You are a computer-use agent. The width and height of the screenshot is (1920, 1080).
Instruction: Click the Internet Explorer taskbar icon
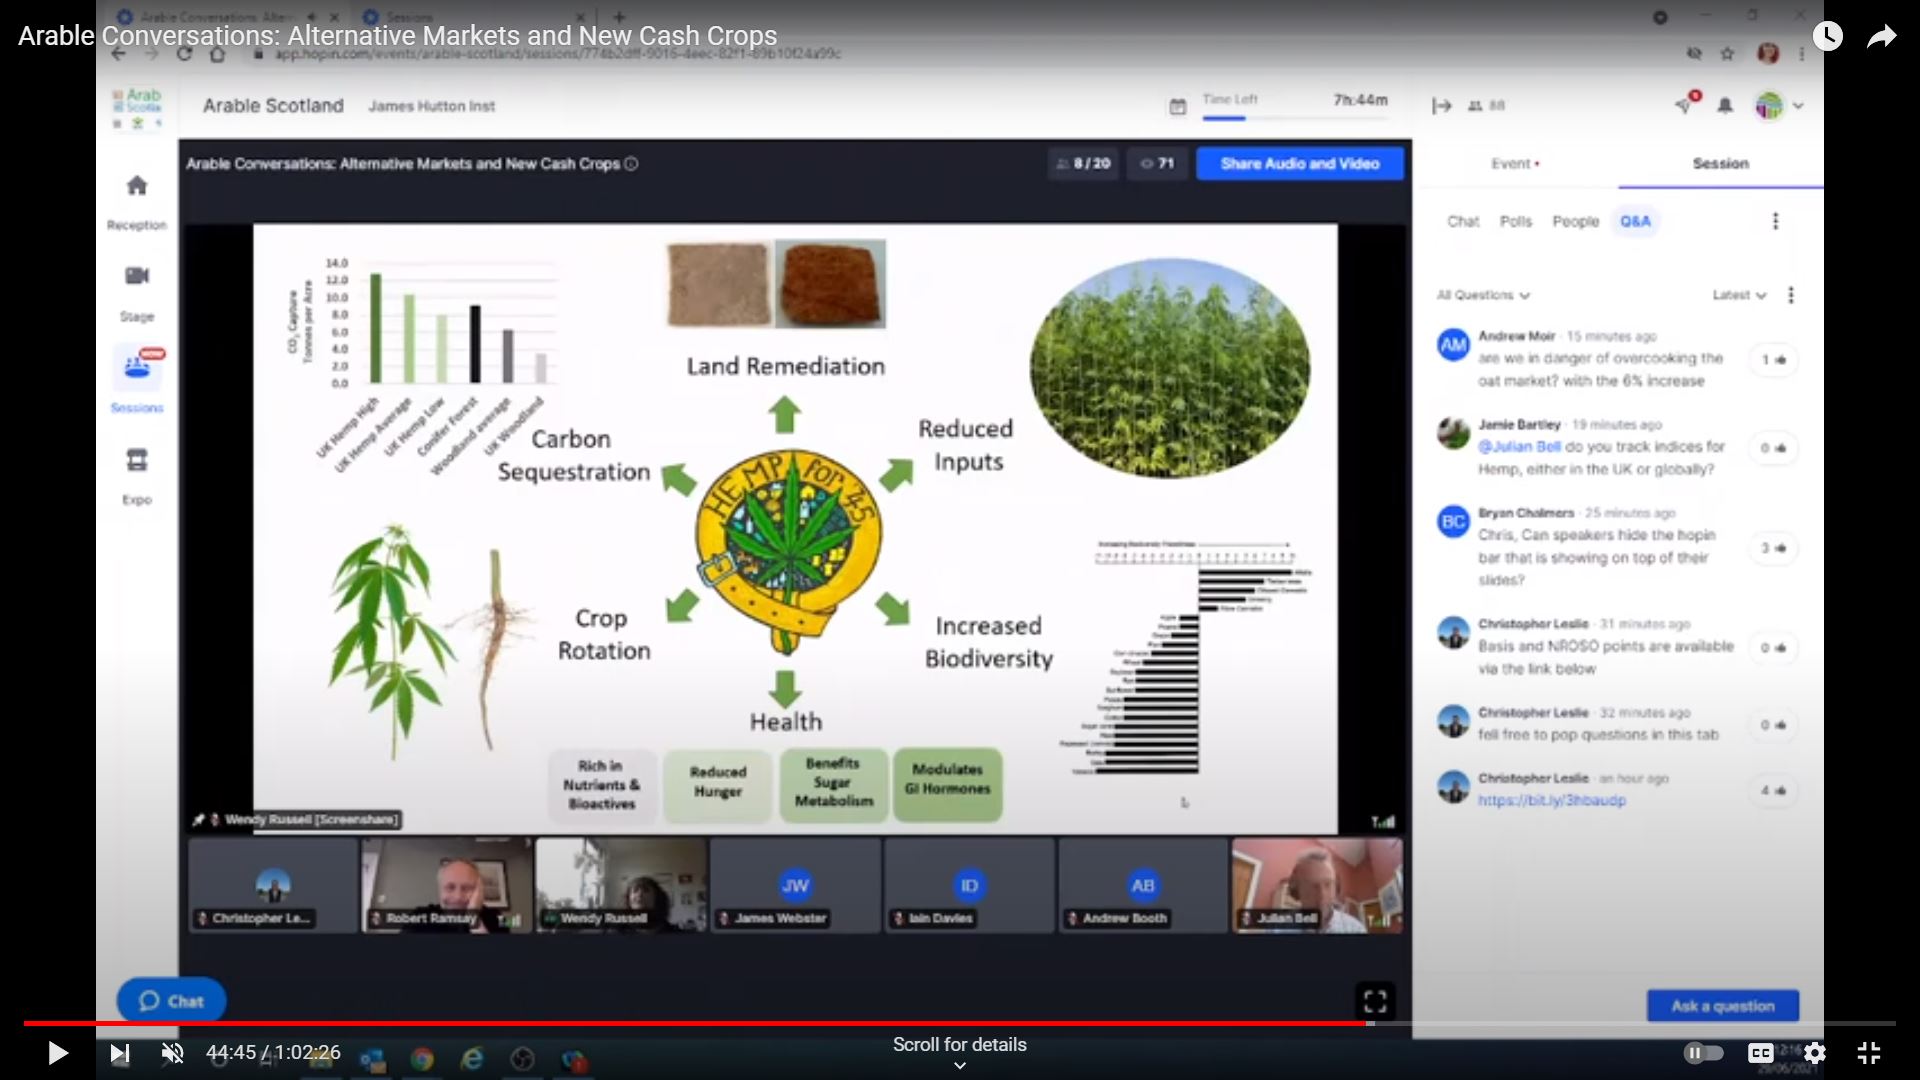click(472, 1058)
